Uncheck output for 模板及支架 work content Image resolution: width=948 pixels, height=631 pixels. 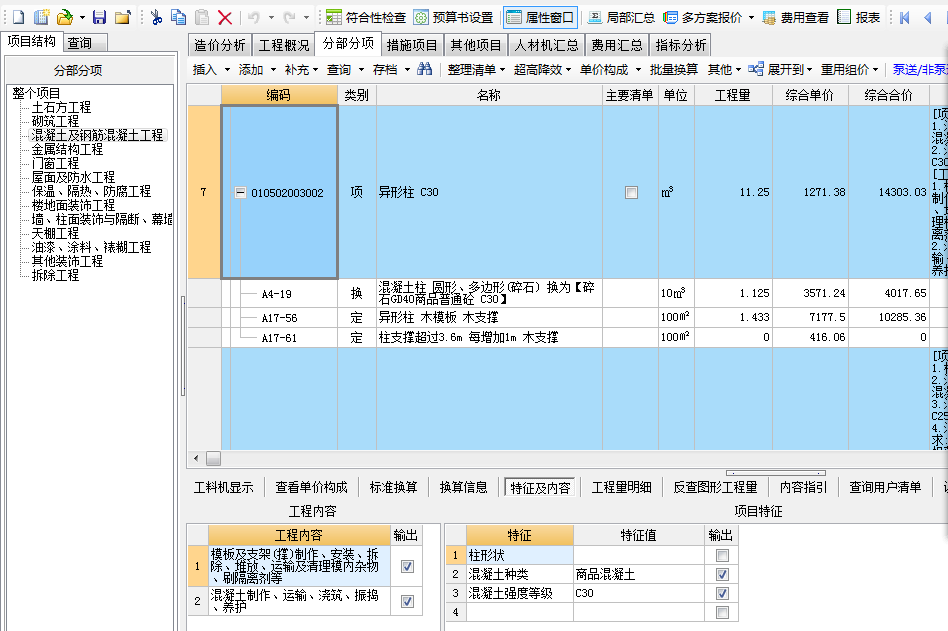tap(407, 566)
